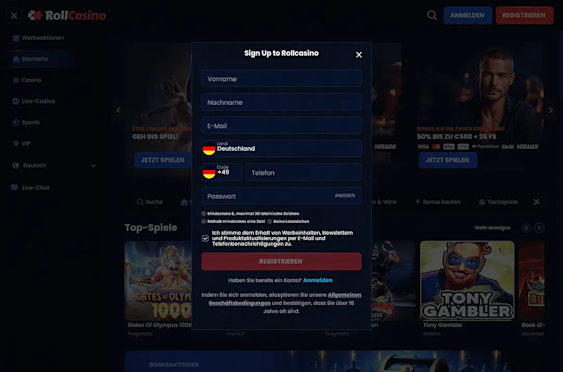Viewport: 563px width, 372px height.
Task: Open Live-Casino in the sidebar
Action: [x=34, y=101]
